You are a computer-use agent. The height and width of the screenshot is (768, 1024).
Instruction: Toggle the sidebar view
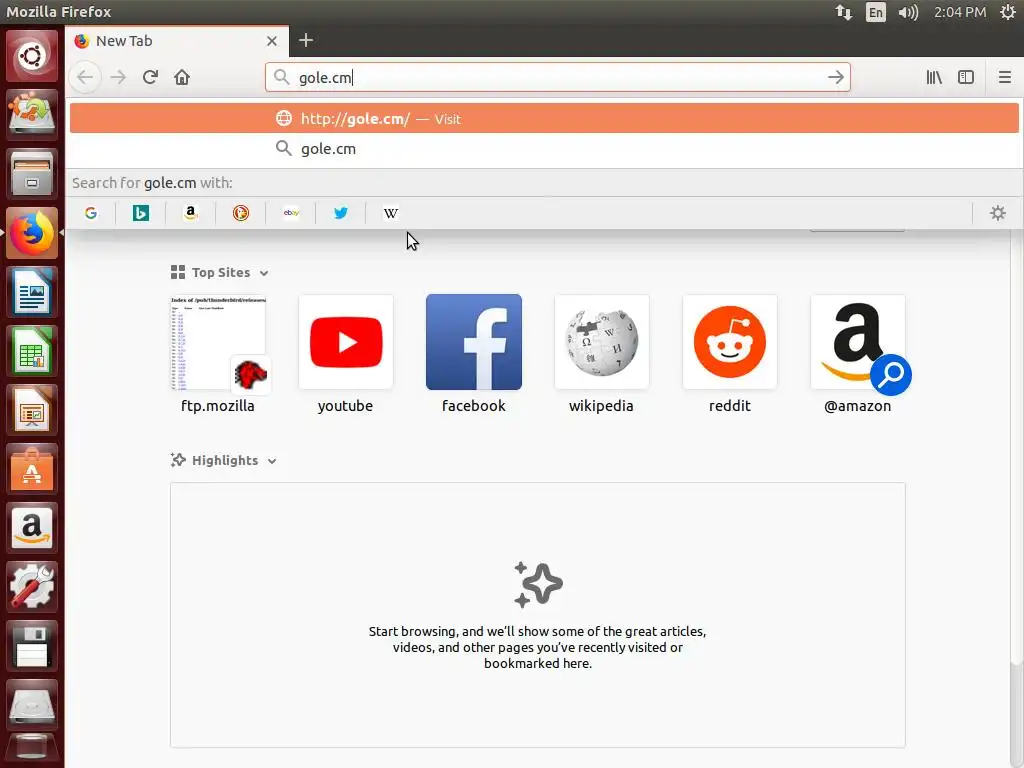(966, 77)
